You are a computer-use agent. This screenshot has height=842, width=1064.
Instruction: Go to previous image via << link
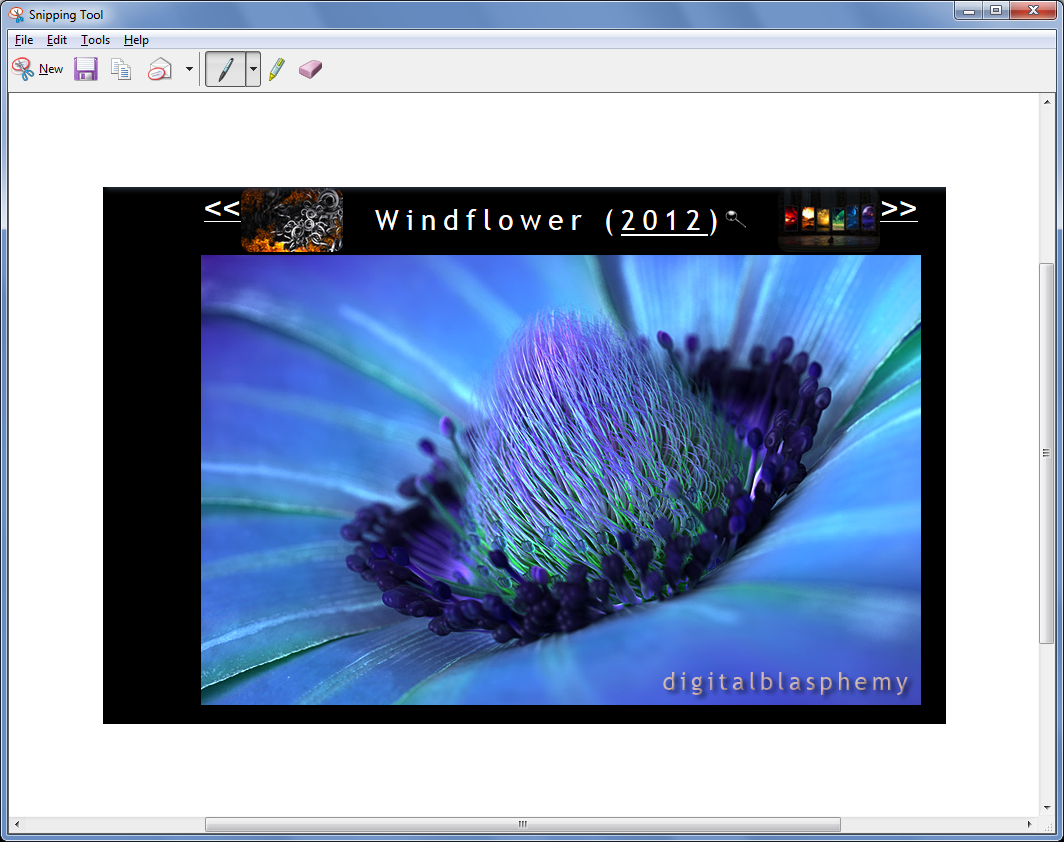222,209
